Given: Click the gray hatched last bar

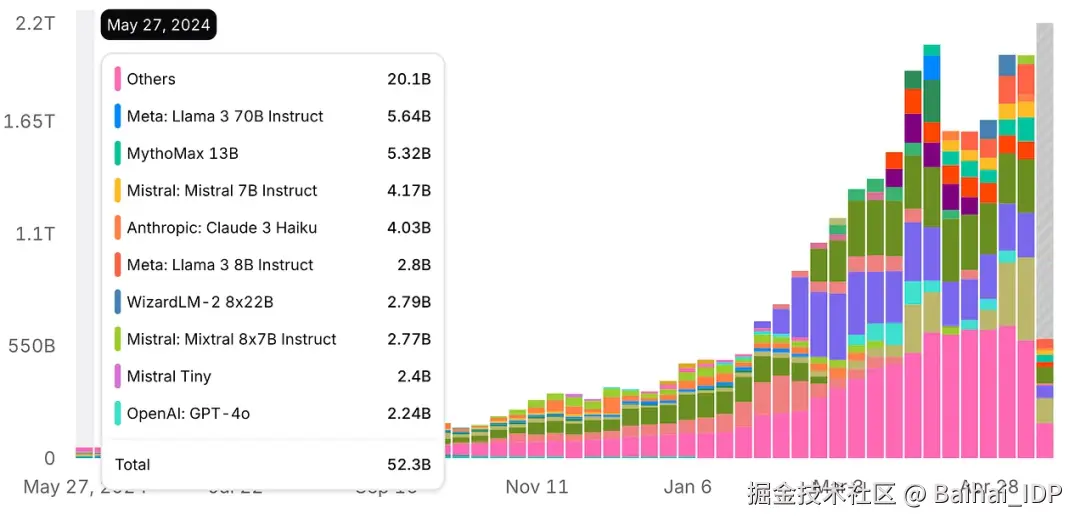Looking at the screenshot, I should [x=1045, y=181].
